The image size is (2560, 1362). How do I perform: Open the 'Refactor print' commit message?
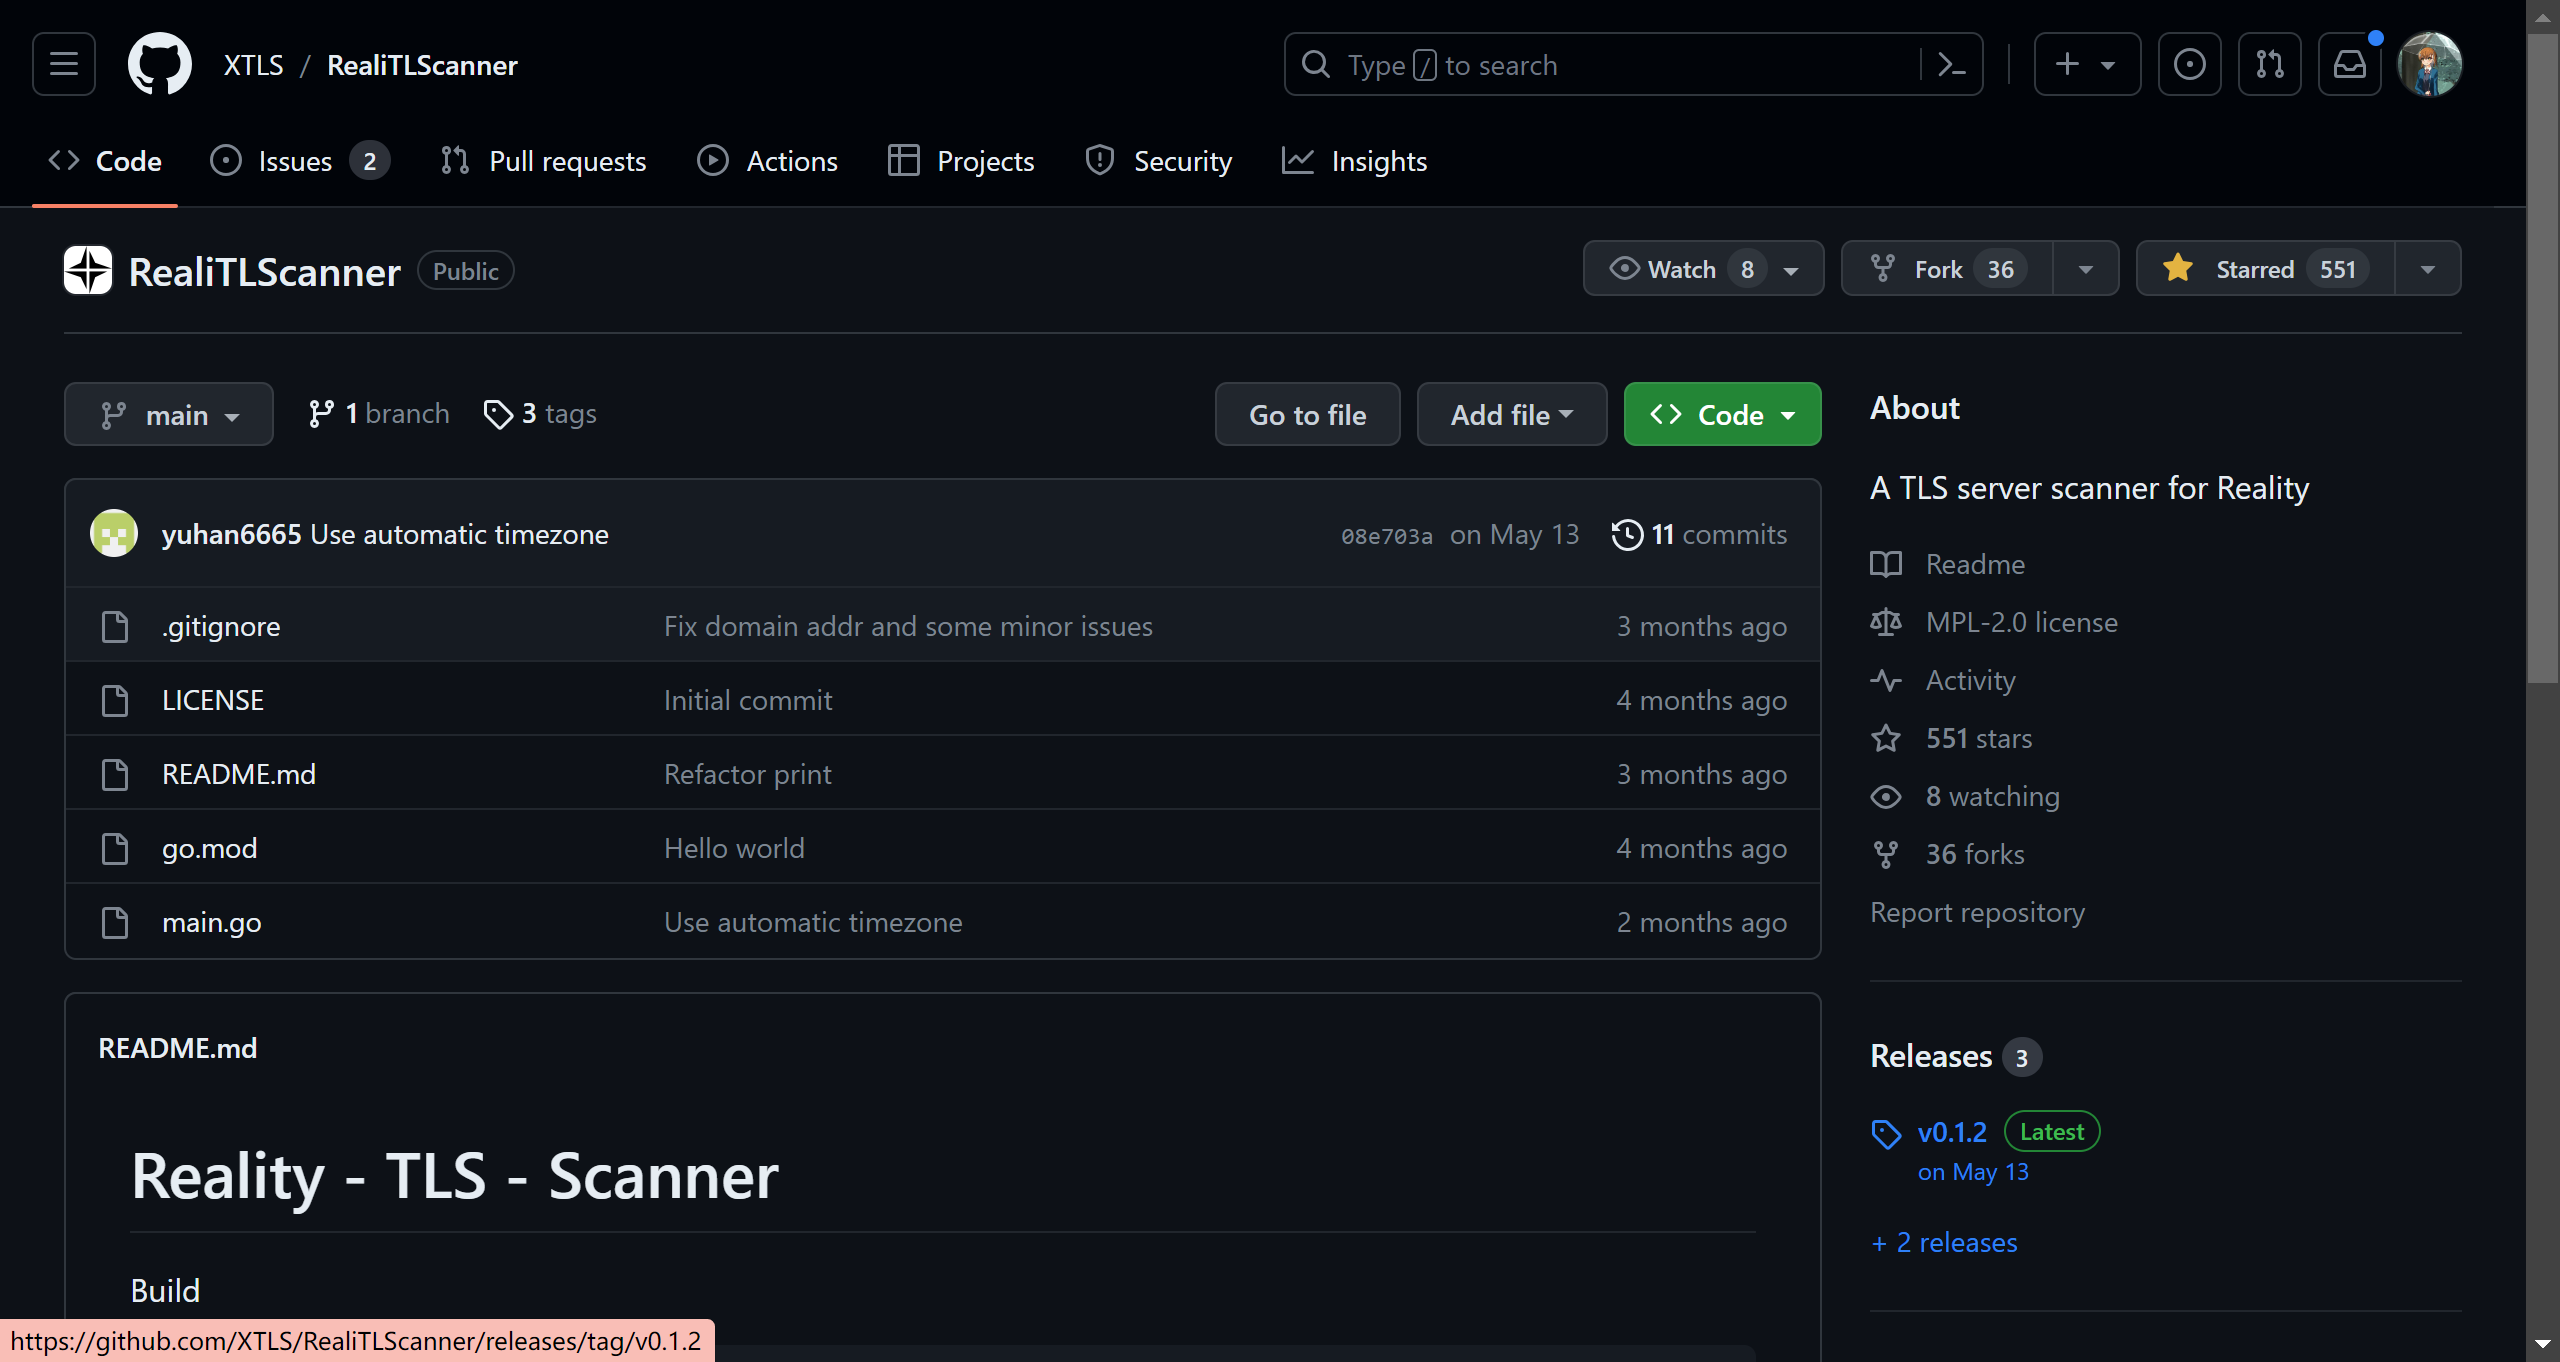pyautogui.click(x=747, y=774)
